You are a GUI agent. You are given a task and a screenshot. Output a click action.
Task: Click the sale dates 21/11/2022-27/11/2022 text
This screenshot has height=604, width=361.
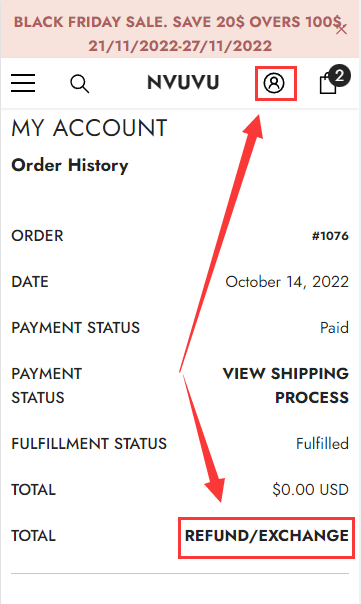point(180,46)
